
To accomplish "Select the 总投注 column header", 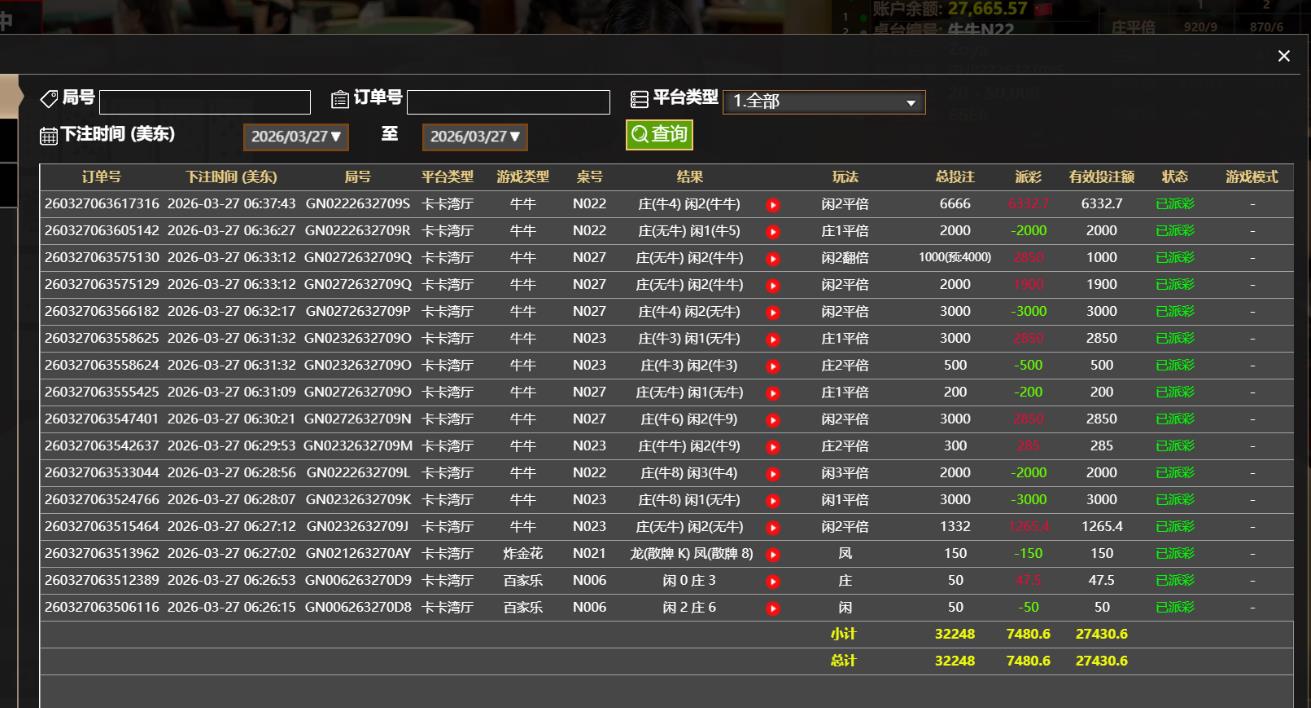I will click(955, 177).
